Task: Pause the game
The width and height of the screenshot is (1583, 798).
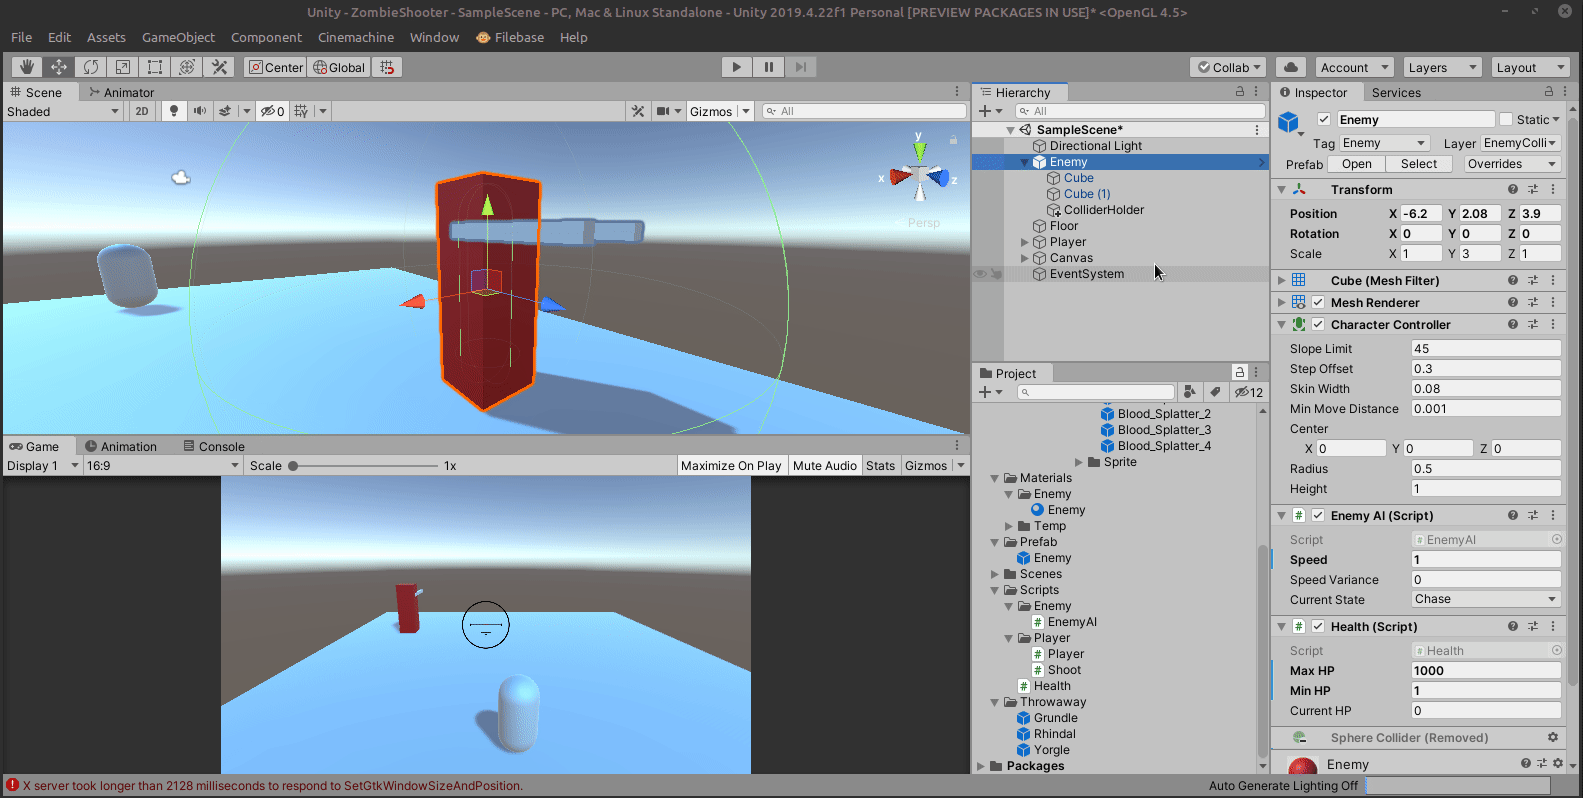Action: pyautogui.click(x=769, y=67)
